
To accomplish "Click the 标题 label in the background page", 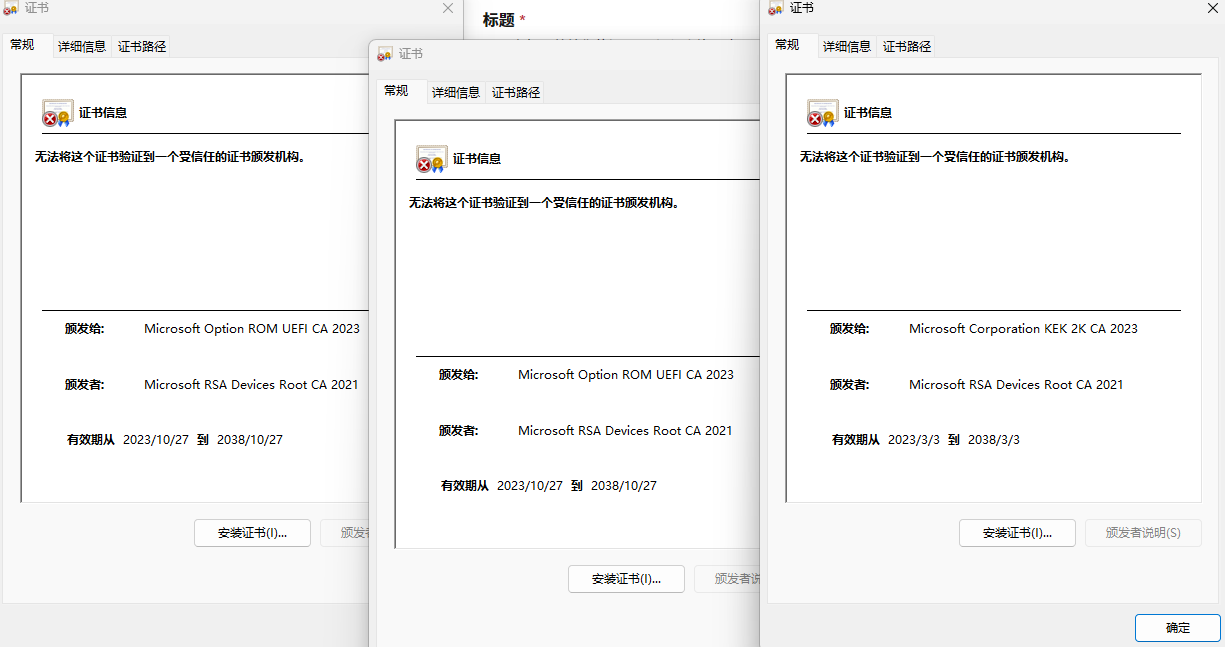I will [x=499, y=20].
